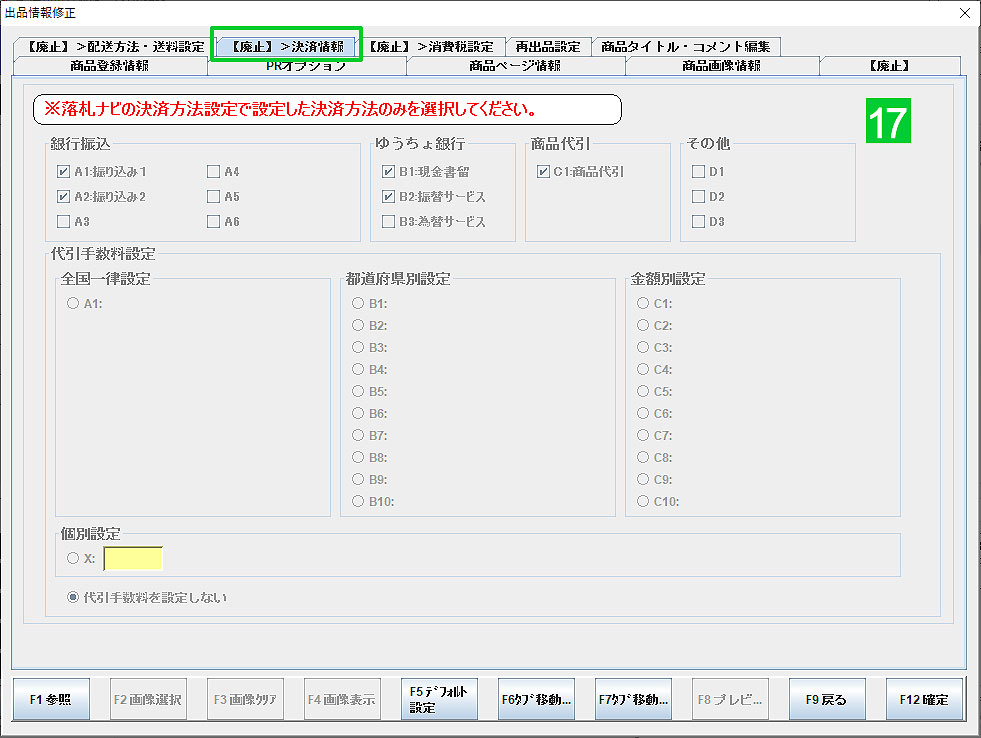The height and width of the screenshot is (738, 981).
Task: Toggle the B2:振替サービス checkbox off
Action: click(x=388, y=196)
